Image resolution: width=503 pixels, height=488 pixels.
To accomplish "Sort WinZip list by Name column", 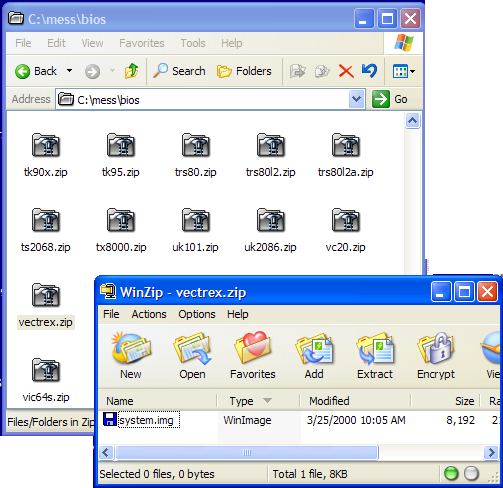I will point(158,401).
